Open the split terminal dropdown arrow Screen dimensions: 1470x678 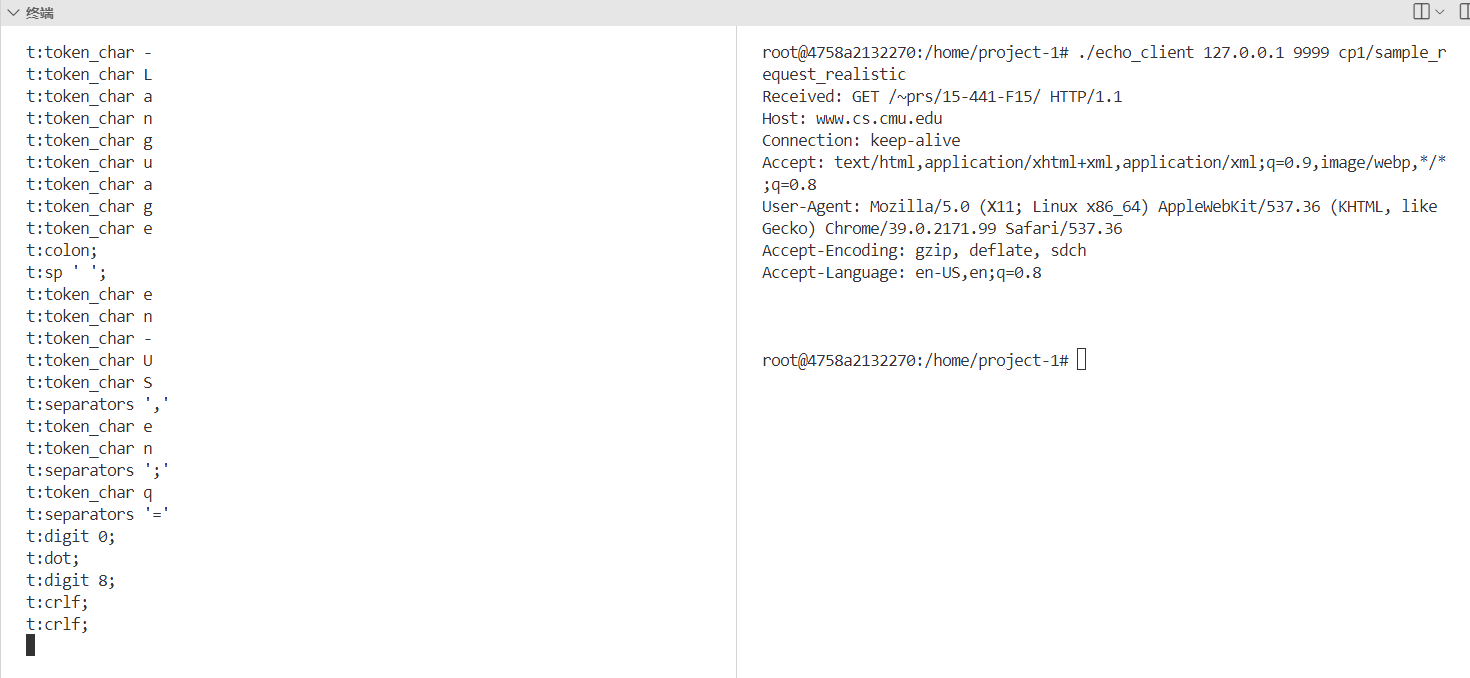[1440, 12]
